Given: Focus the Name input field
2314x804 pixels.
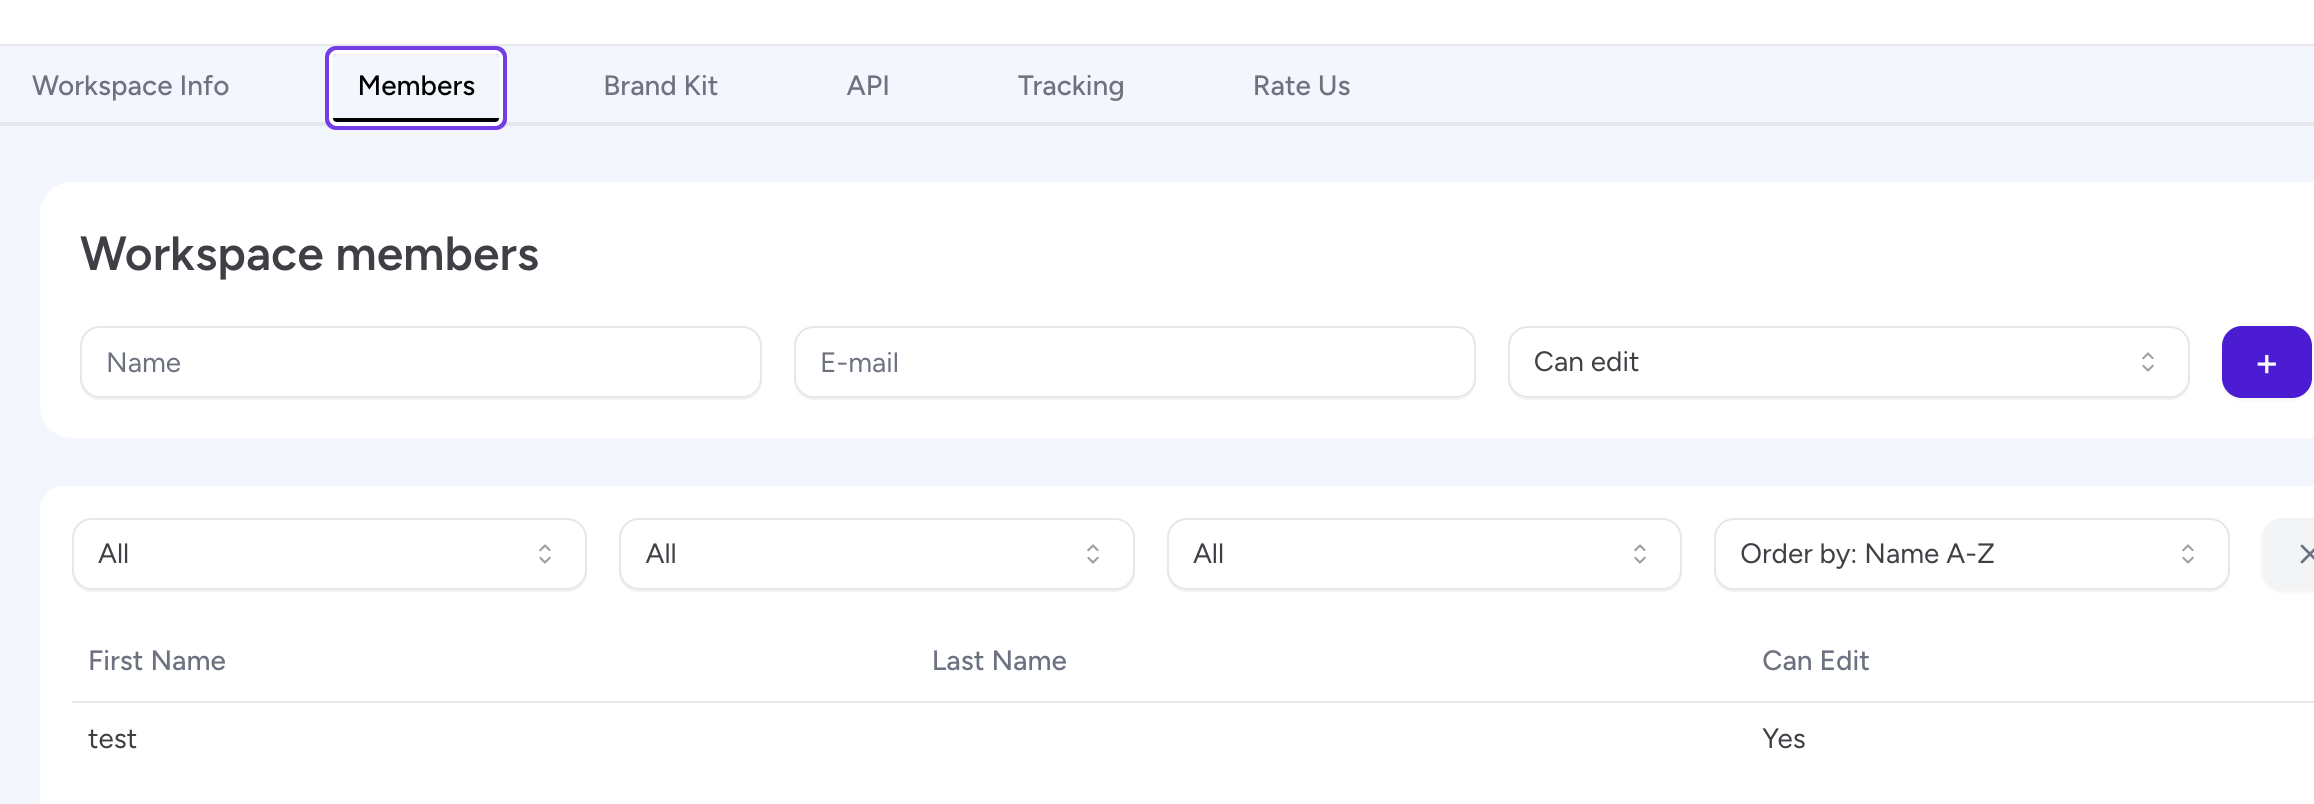Looking at the screenshot, I should pyautogui.click(x=421, y=362).
